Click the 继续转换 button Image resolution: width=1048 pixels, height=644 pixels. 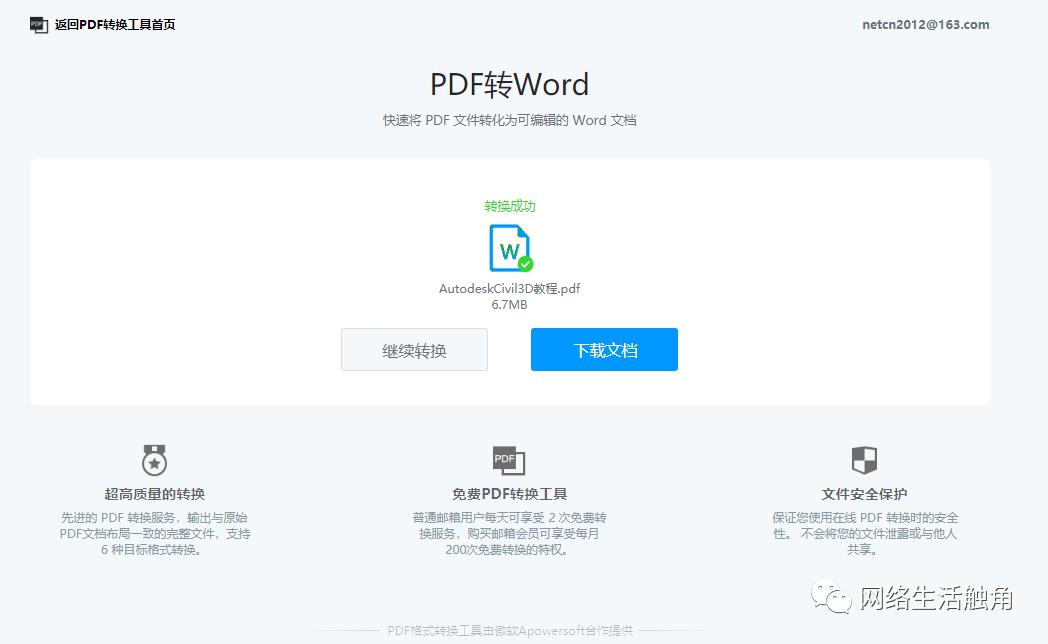414,349
